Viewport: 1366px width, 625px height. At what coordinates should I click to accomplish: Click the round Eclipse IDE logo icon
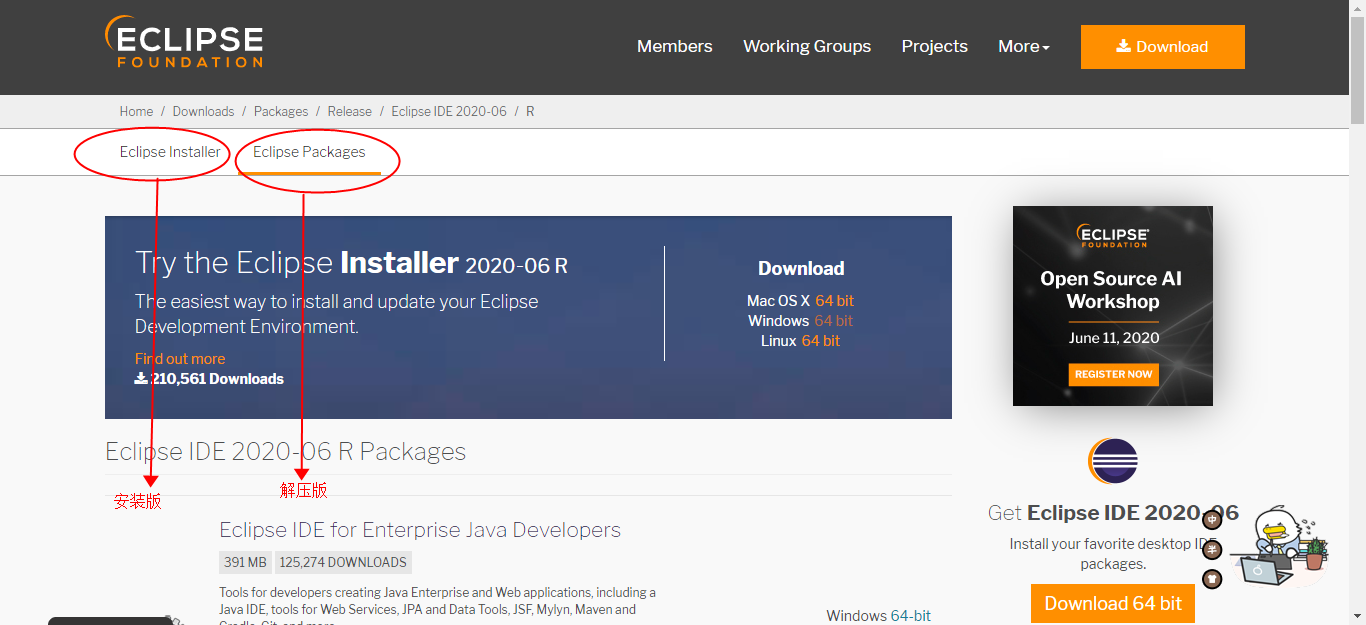(1113, 461)
